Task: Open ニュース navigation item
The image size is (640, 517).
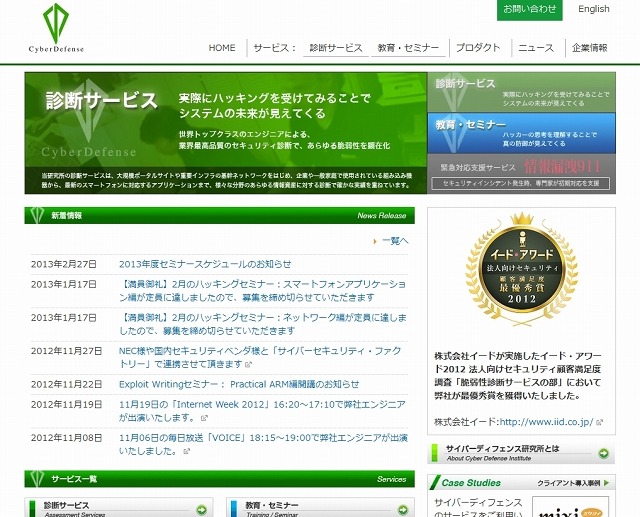Action: (x=536, y=48)
